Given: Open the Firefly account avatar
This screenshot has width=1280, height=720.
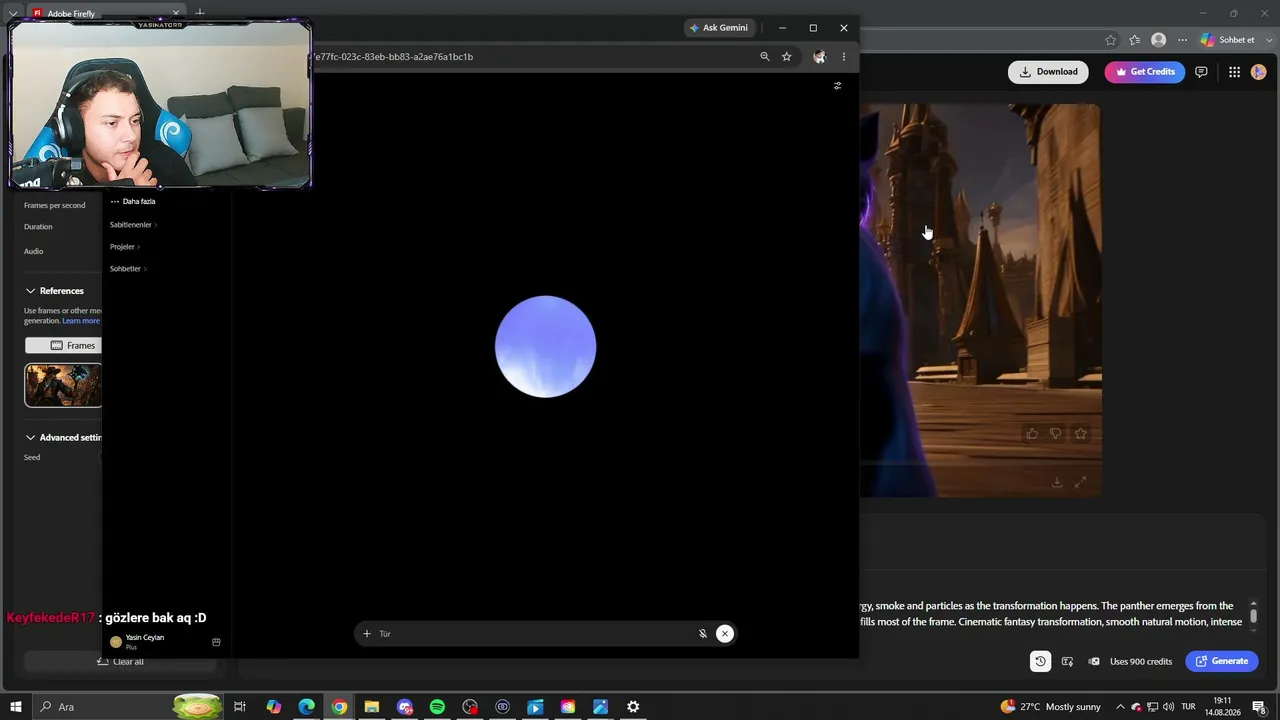Looking at the screenshot, I should click(x=1259, y=72).
